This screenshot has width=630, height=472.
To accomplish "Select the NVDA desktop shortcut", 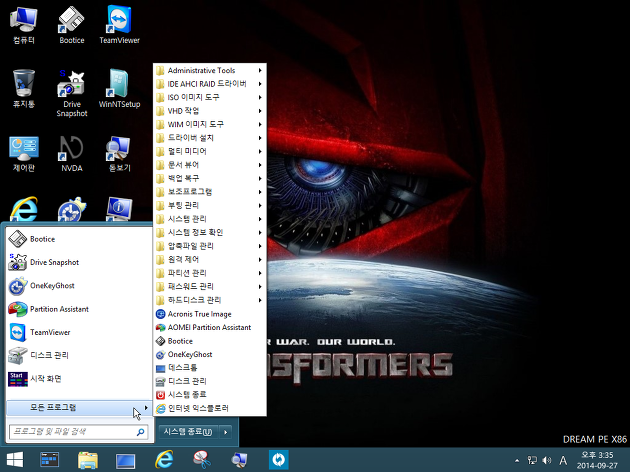I will (72, 154).
